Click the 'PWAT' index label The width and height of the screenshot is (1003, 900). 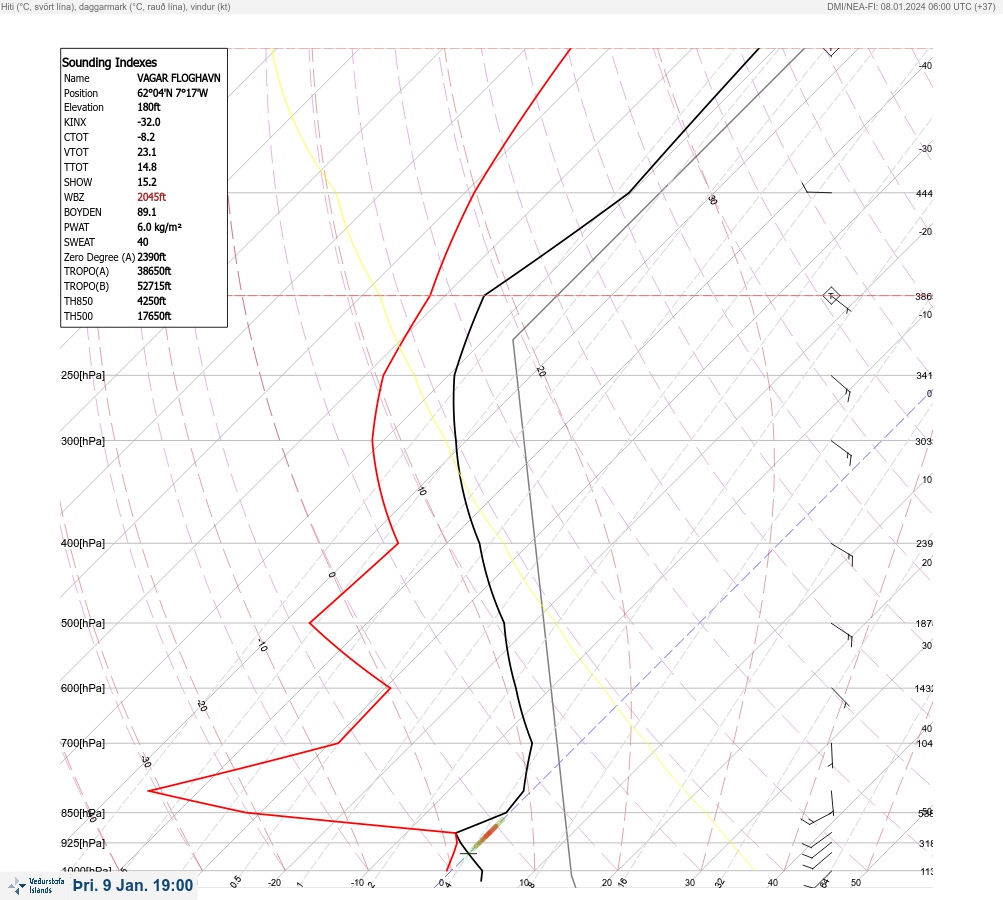coord(77,227)
